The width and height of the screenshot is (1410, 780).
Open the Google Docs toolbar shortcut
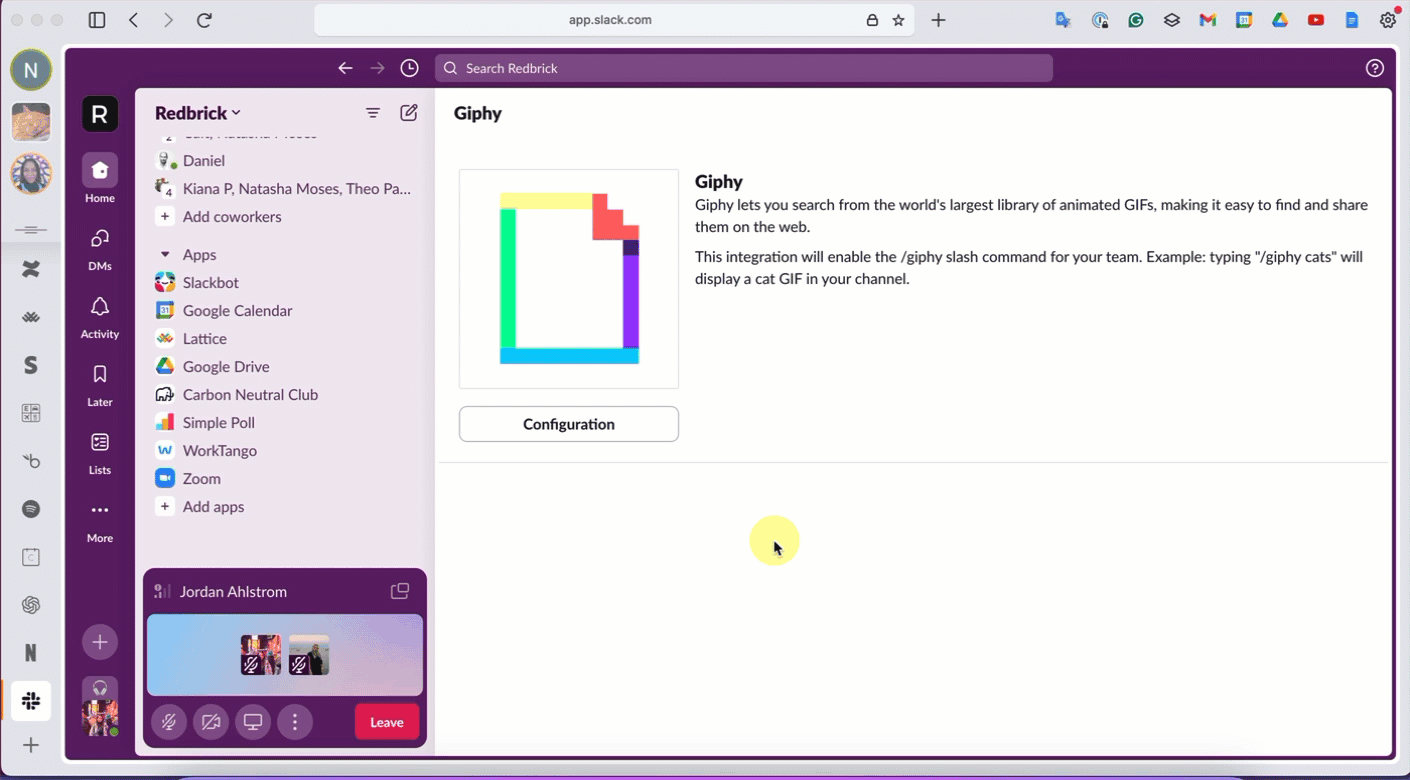pyautogui.click(x=1352, y=20)
